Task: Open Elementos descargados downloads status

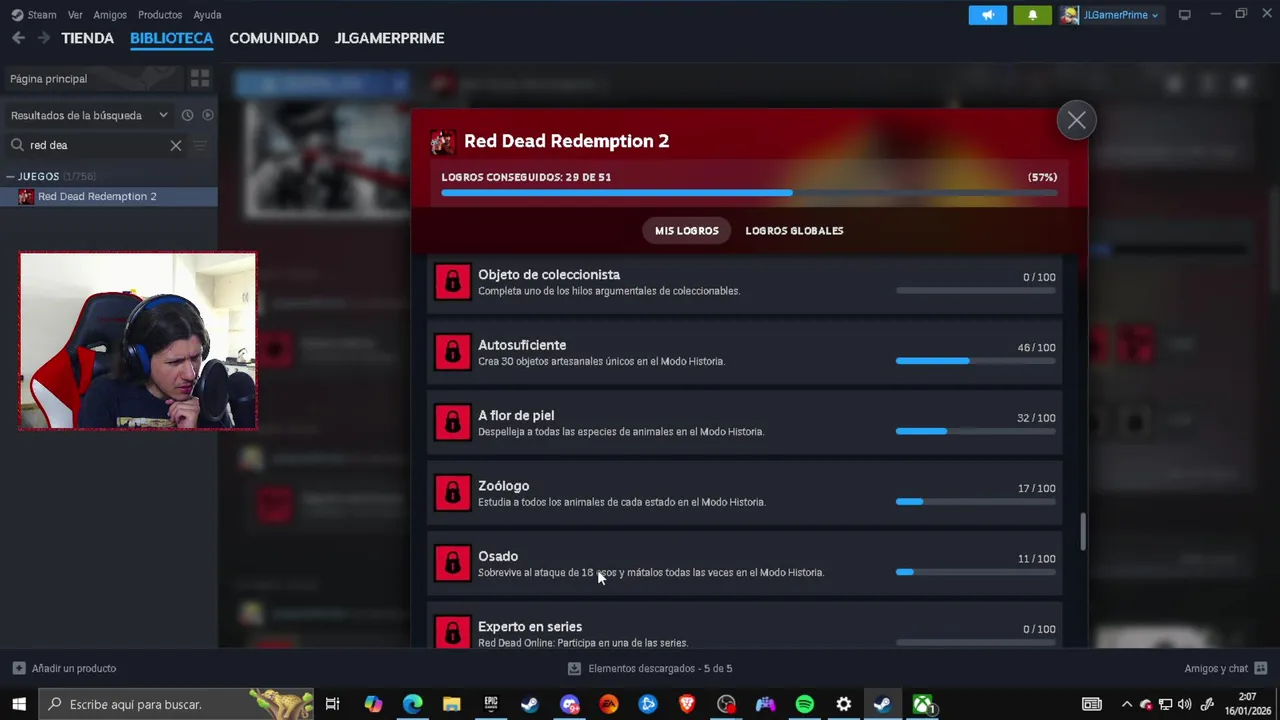Action: coord(650,668)
